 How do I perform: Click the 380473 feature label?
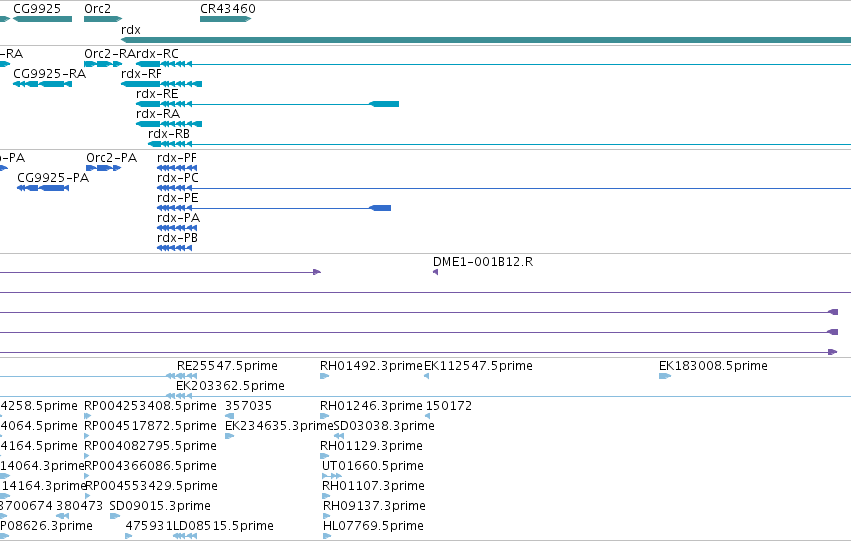[79, 506]
